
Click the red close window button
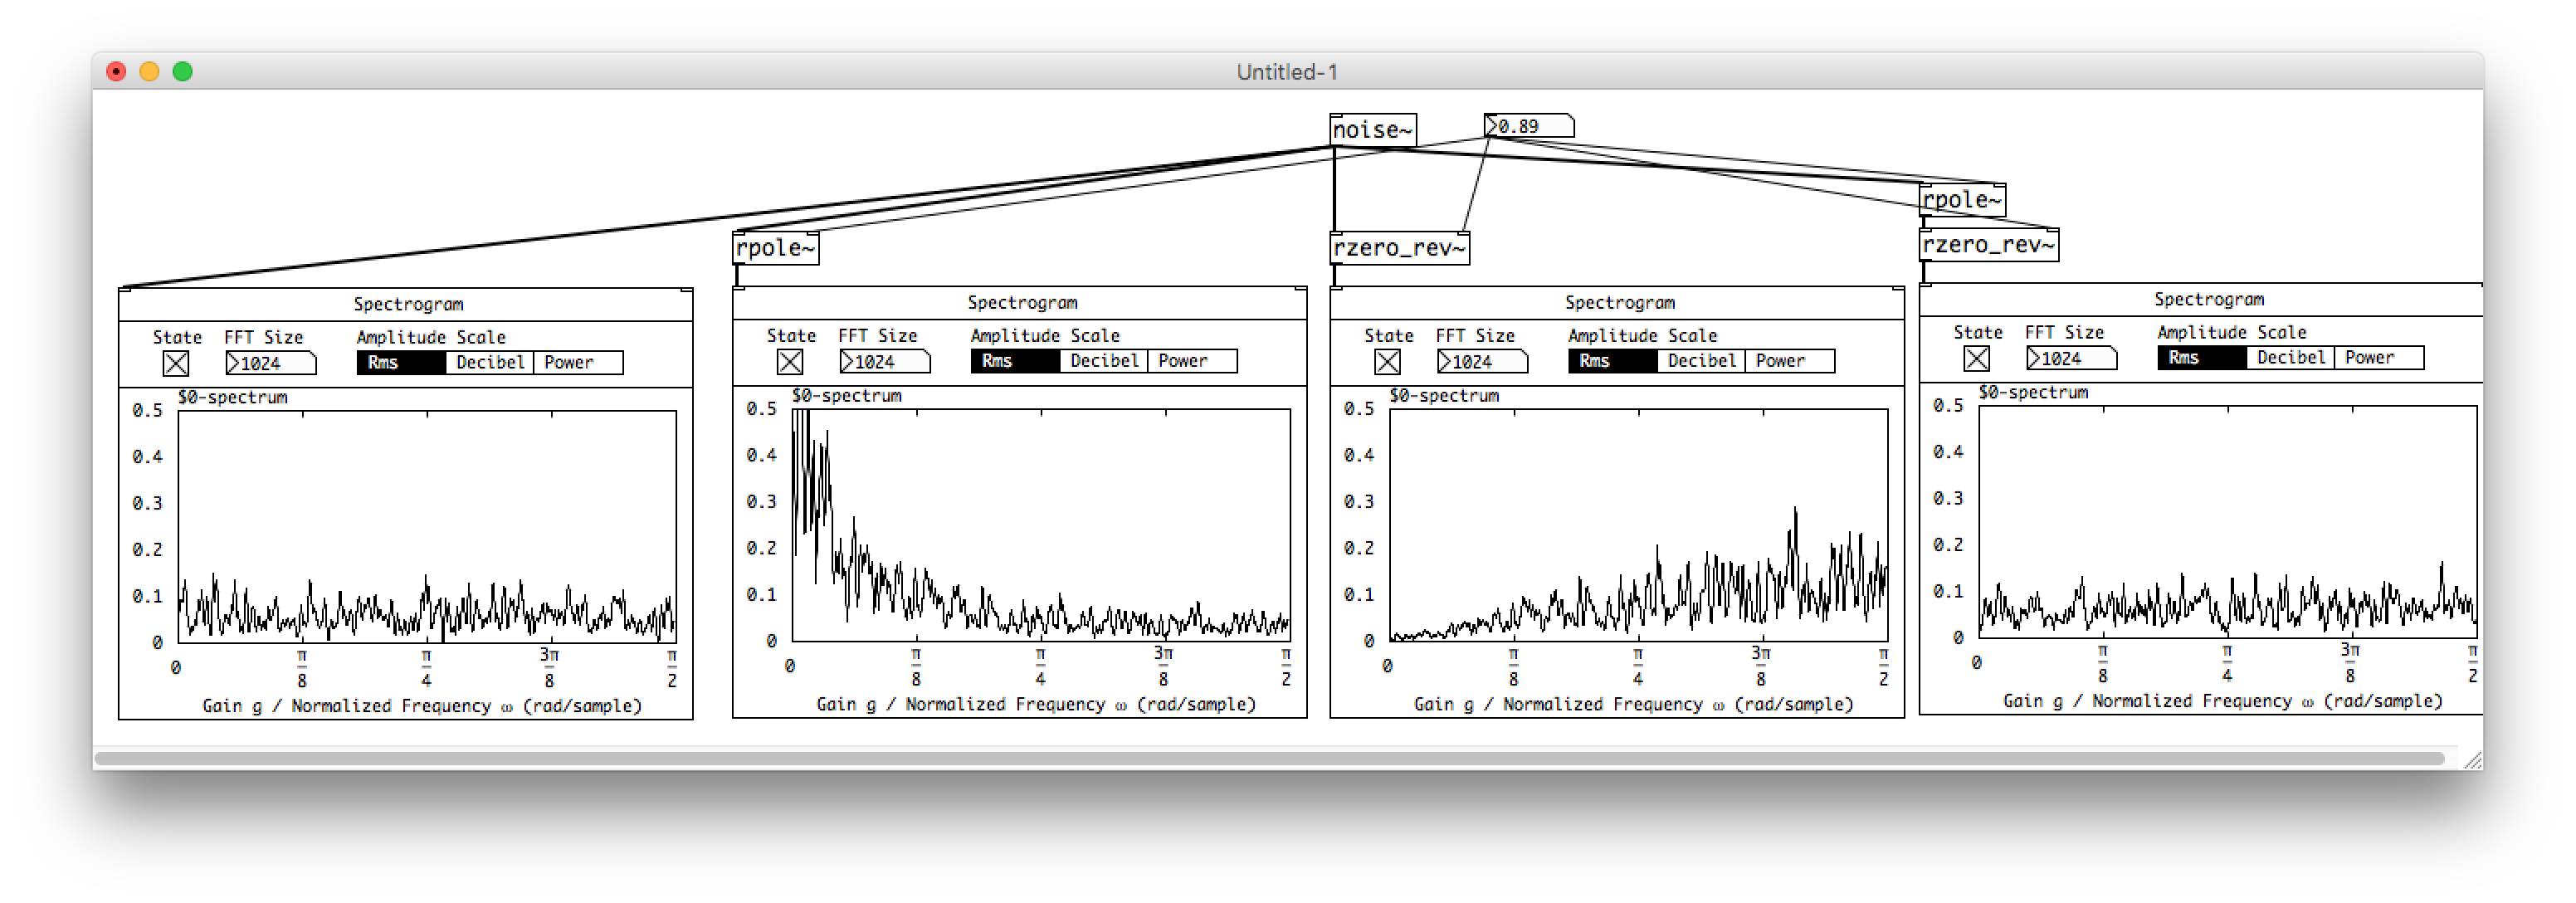click(x=116, y=71)
